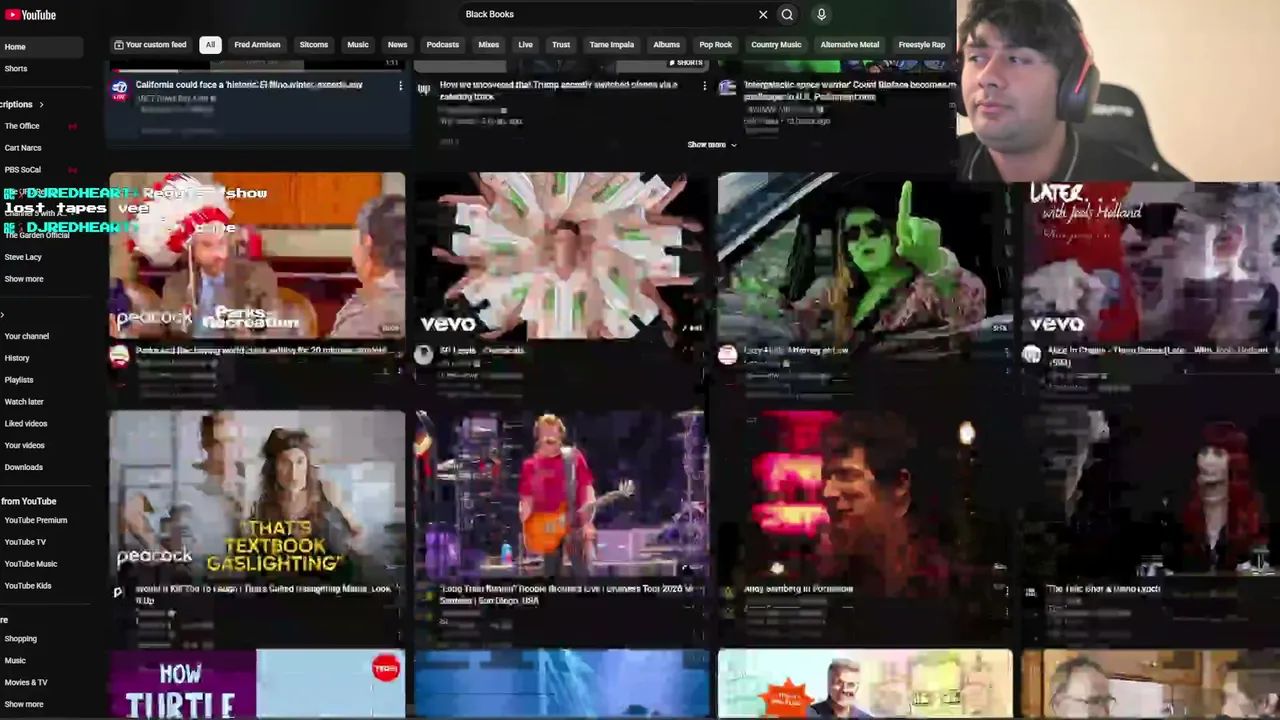This screenshot has width=1280, height=720.
Task: Open the channel avatar beside the Alice In Chains video
Action: coord(1032,355)
